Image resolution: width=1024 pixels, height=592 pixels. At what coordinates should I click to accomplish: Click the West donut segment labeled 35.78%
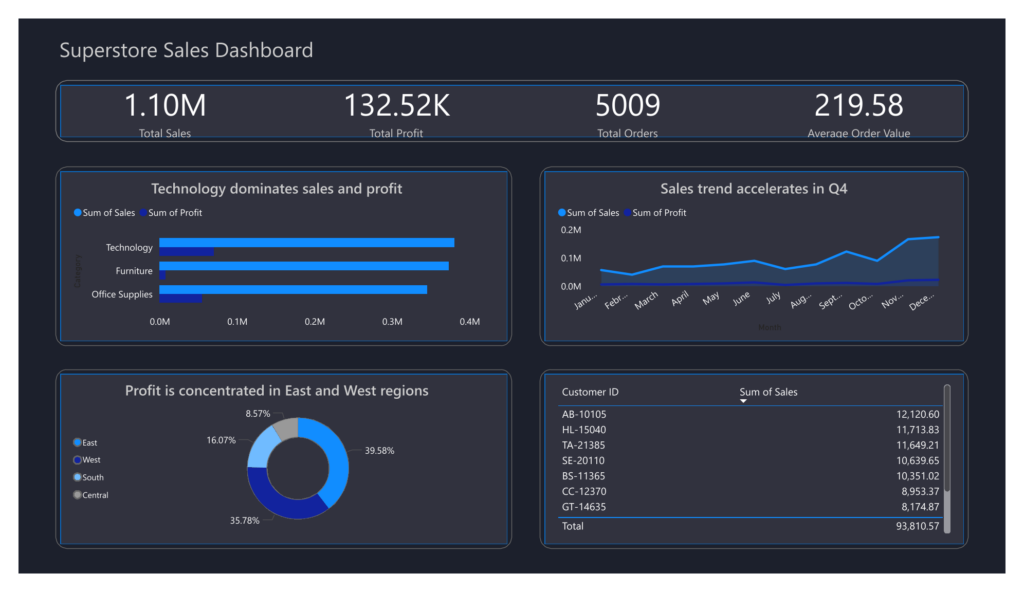click(281, 502)
